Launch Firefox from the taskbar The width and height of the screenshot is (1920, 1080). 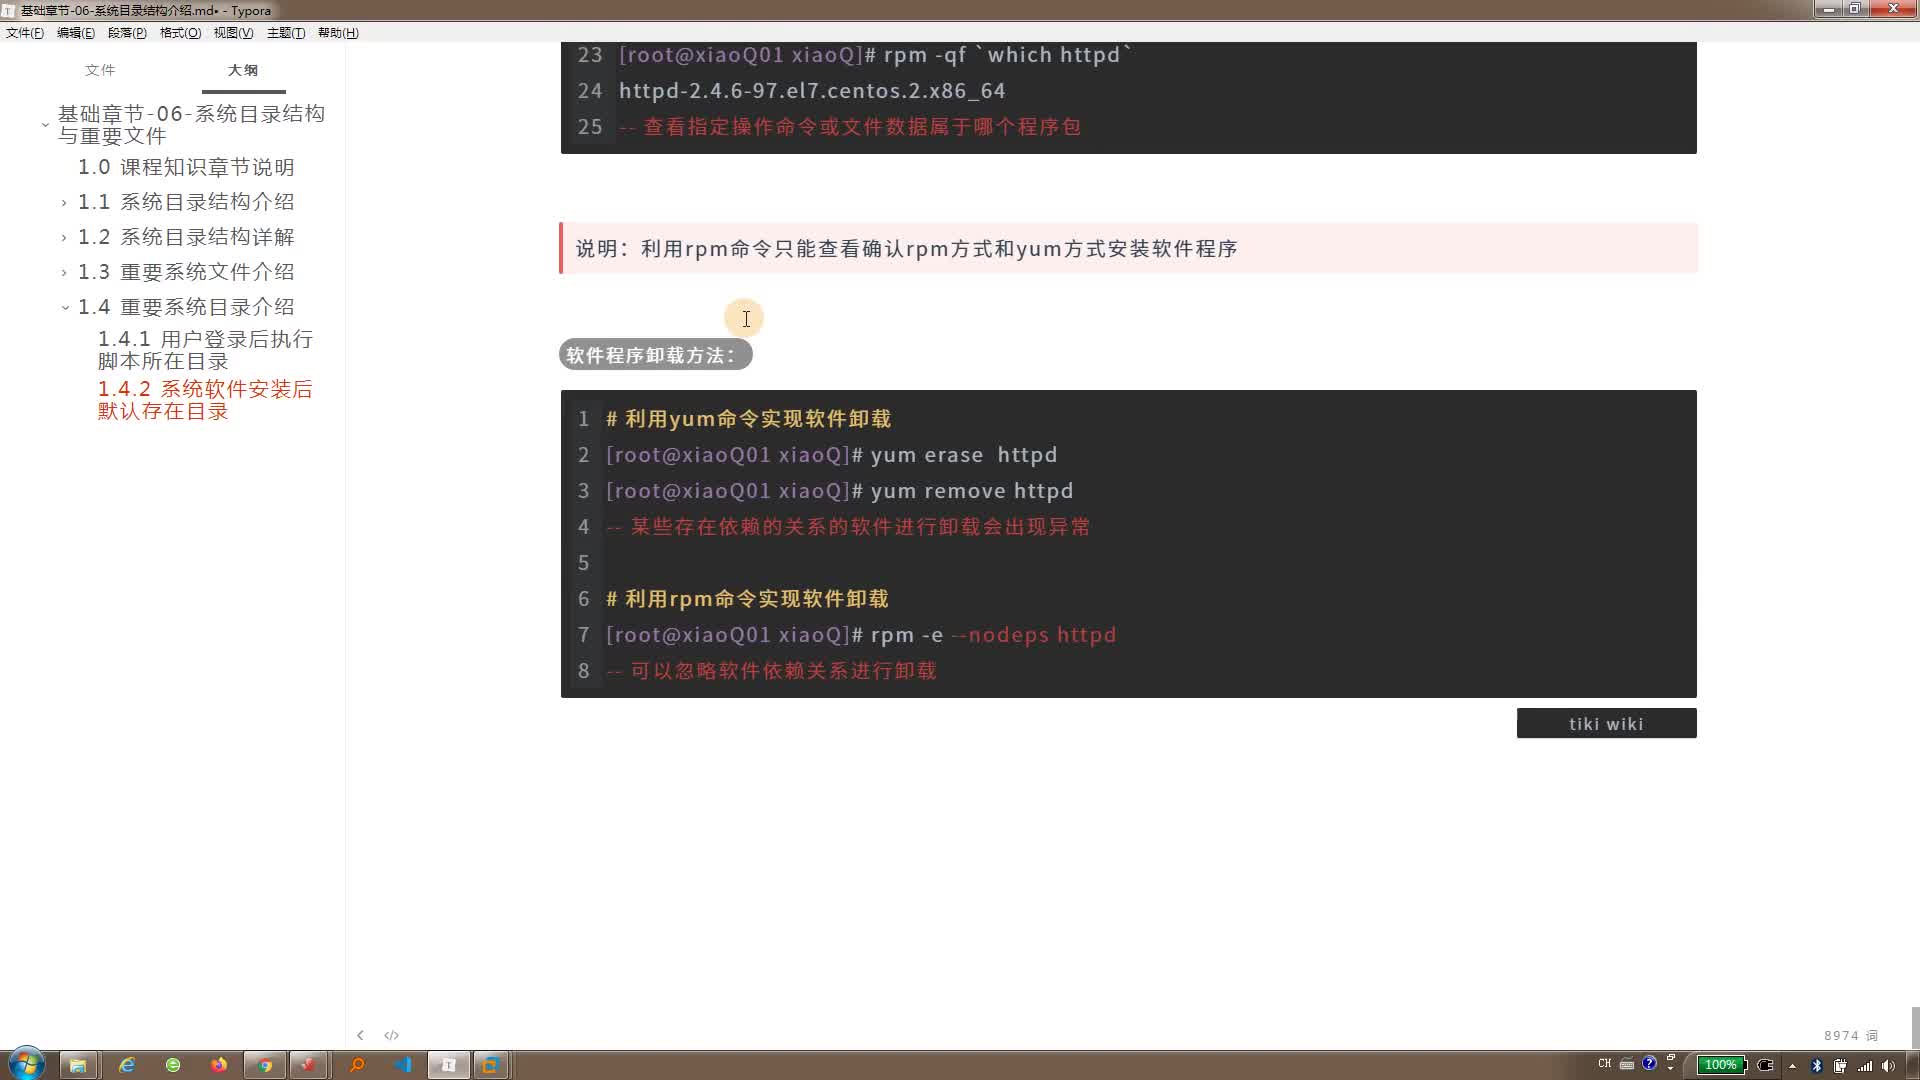tap(219, 1065)
